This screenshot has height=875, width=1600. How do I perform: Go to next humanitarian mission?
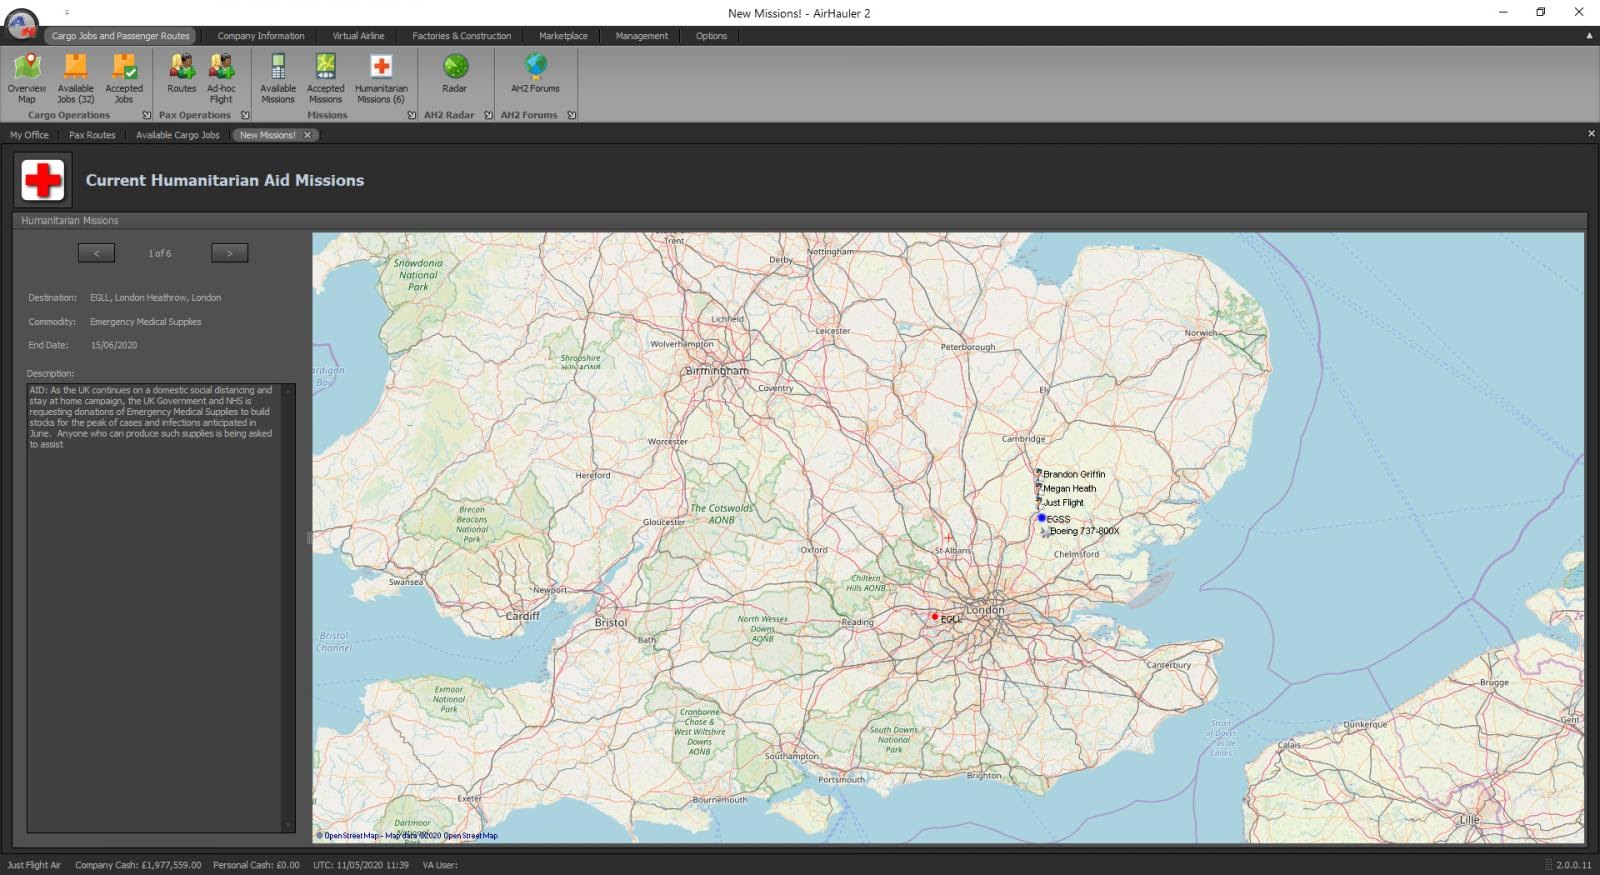click(x=229, y=253)
